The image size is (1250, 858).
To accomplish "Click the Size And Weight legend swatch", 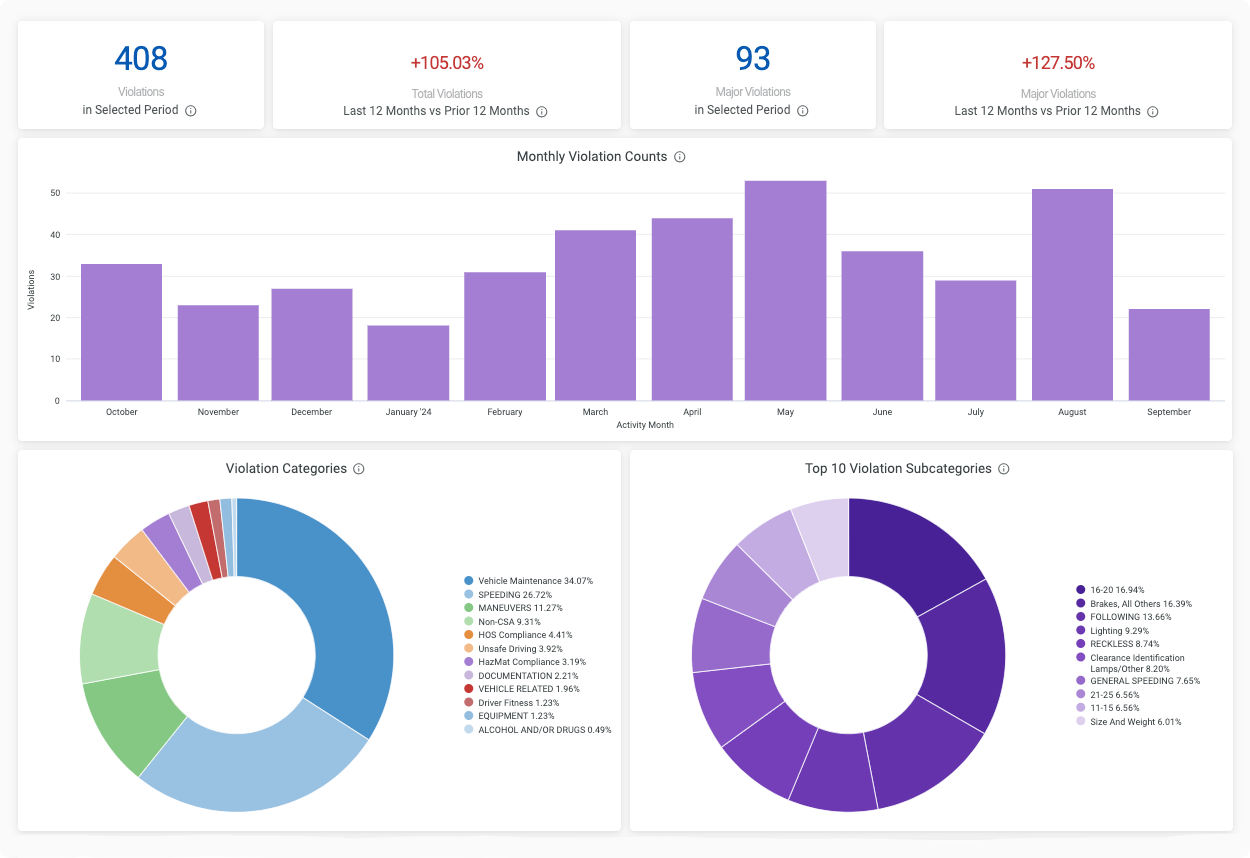I will [1081, 721].
